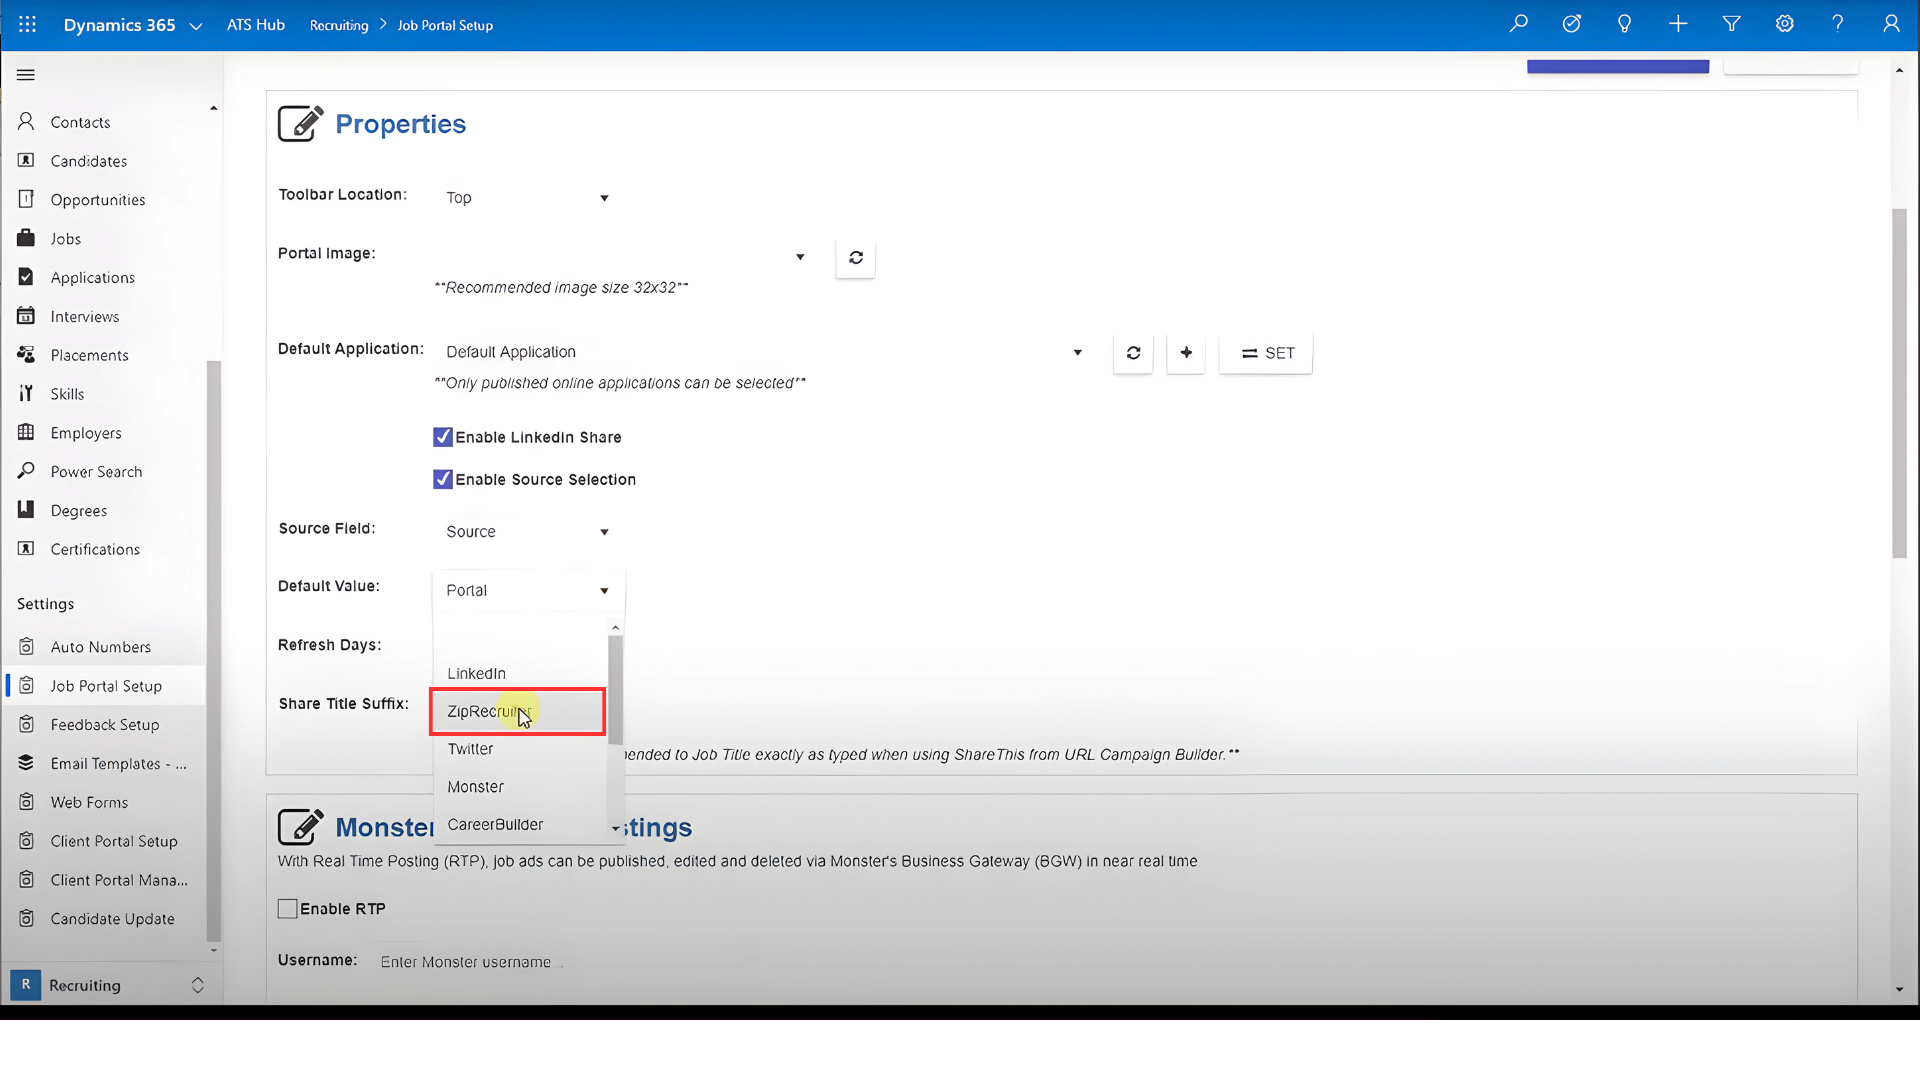Click the page scroll up arrow

click(1899, 70)
